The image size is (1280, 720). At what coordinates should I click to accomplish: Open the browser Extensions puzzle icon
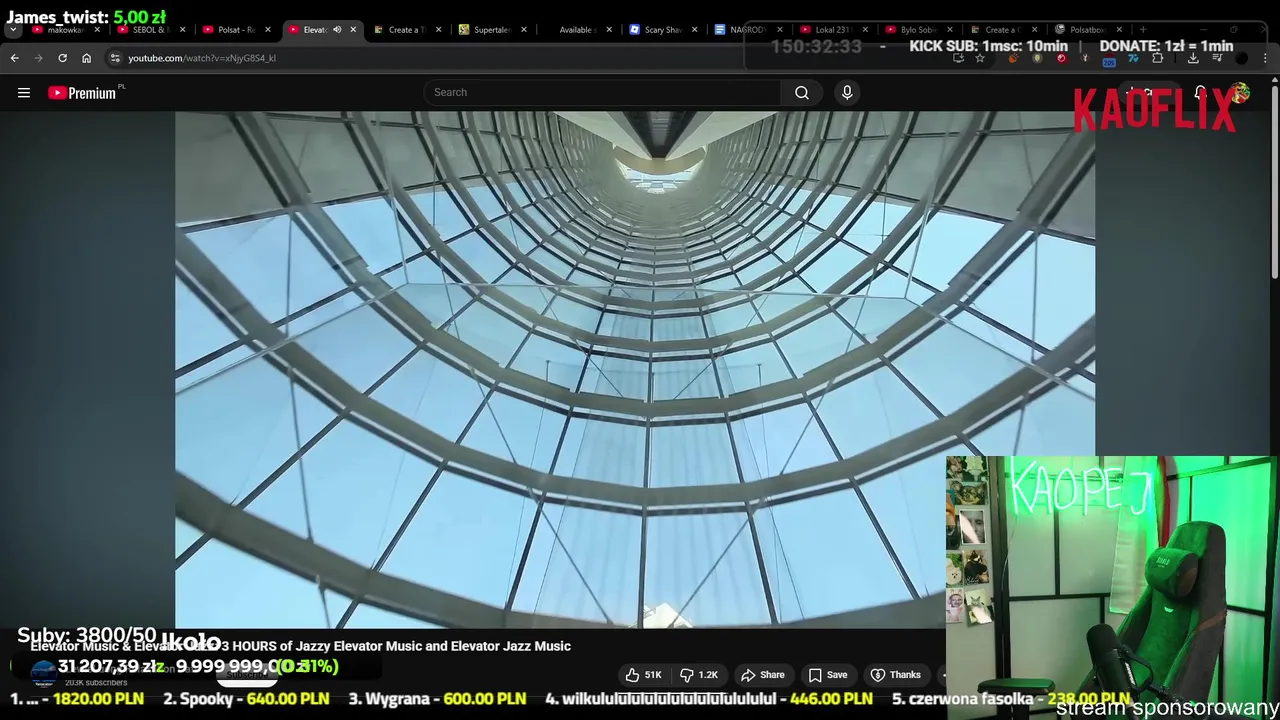tap(1158, 58)
